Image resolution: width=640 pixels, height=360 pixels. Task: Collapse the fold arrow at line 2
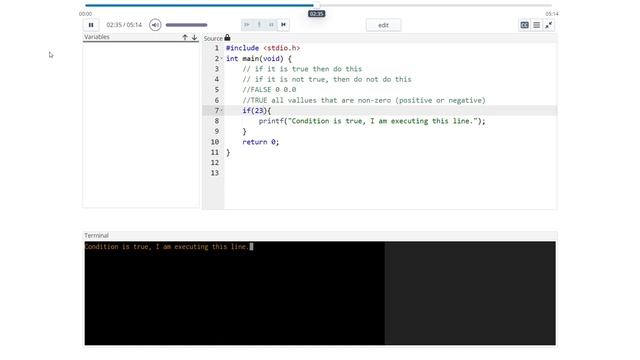[x=222, y=59]
